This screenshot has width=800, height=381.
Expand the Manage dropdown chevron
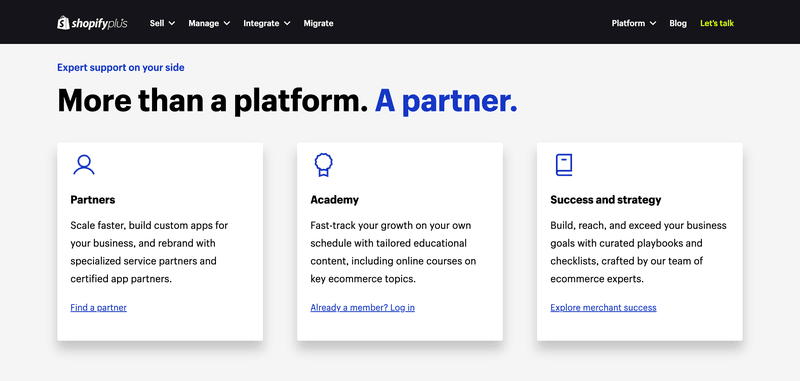227,23
